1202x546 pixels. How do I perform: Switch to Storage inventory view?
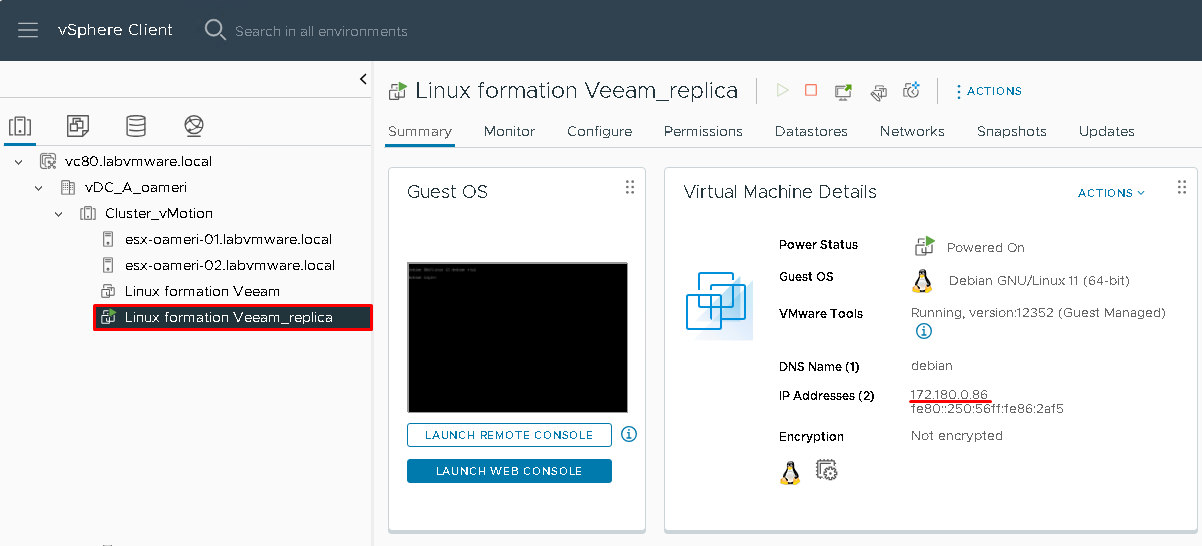[x=136, y=126]
